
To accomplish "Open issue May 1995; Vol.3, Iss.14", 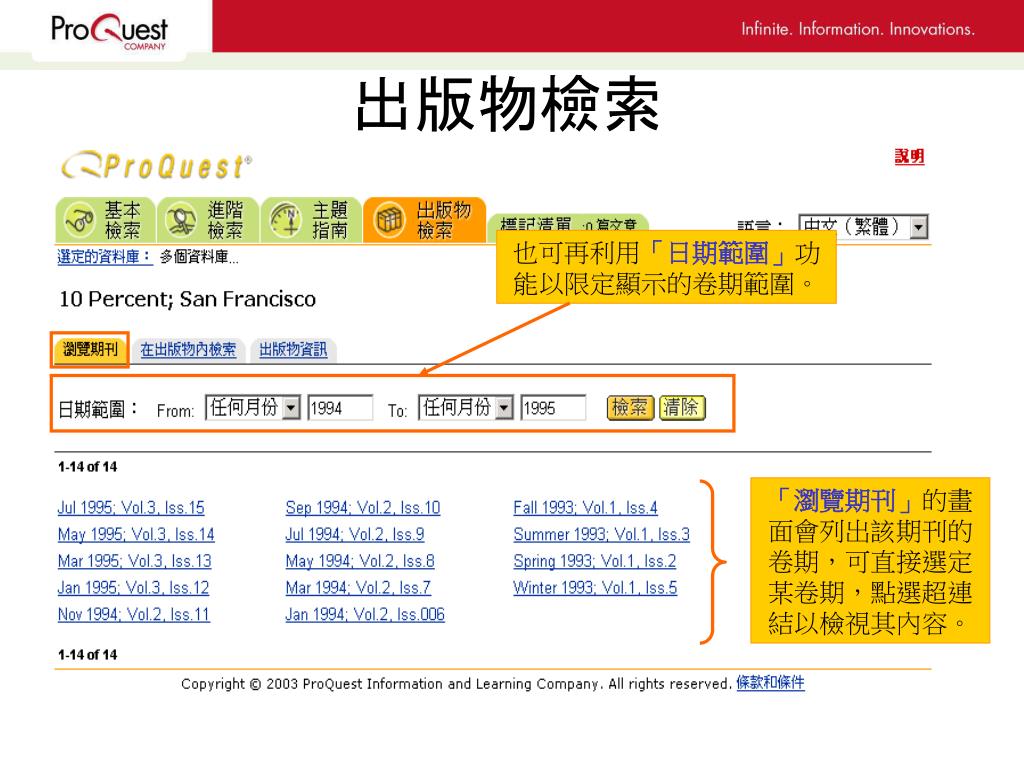I will tap(136, 534).
